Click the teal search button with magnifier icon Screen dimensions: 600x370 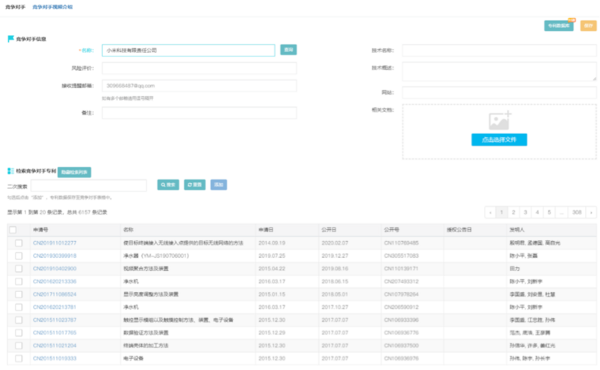coord(168,185)
